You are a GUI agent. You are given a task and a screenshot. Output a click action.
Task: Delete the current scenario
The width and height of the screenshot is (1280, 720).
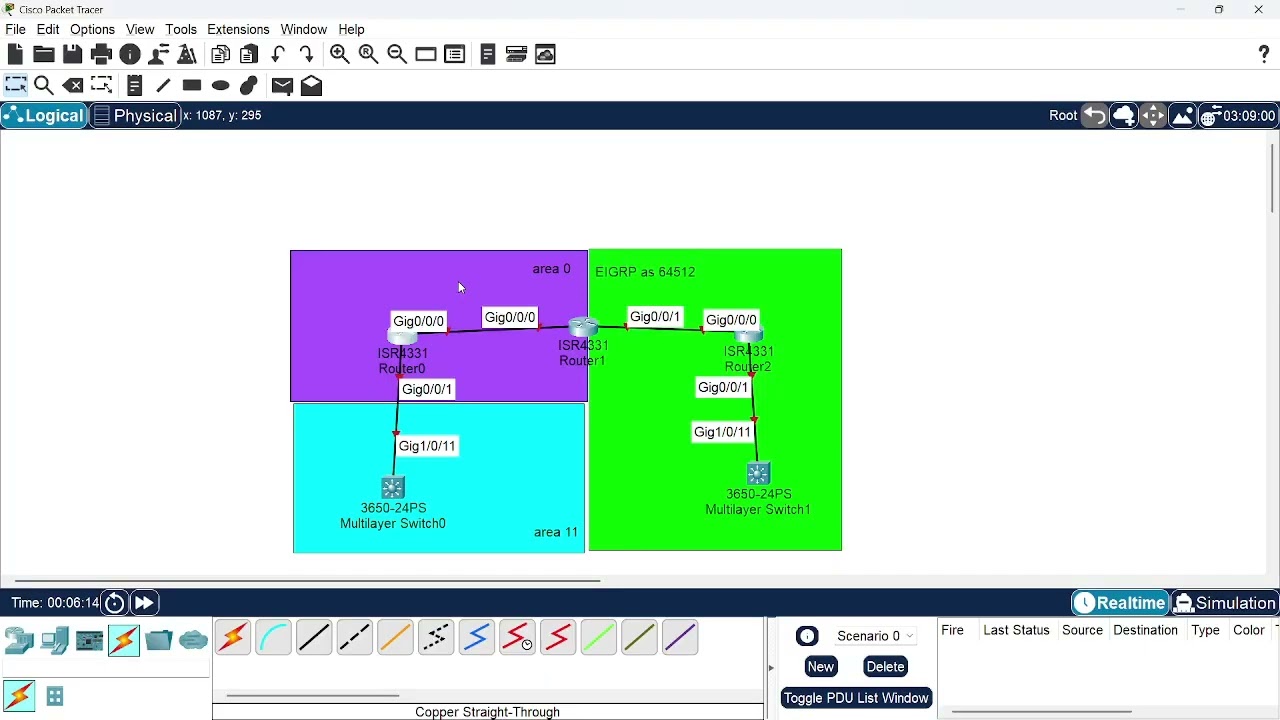coord(885,667)
